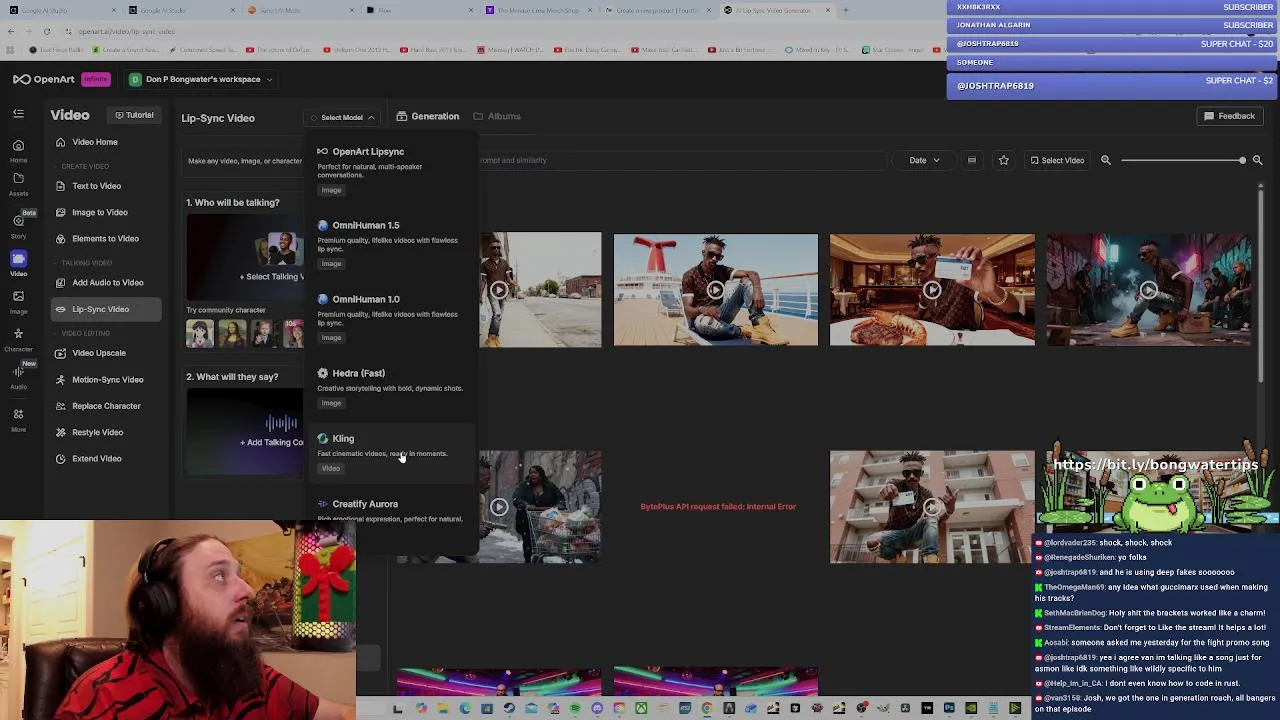The image size is (1280, 720).
Task: Open the More section icon
Action: (x=18, y=419)
